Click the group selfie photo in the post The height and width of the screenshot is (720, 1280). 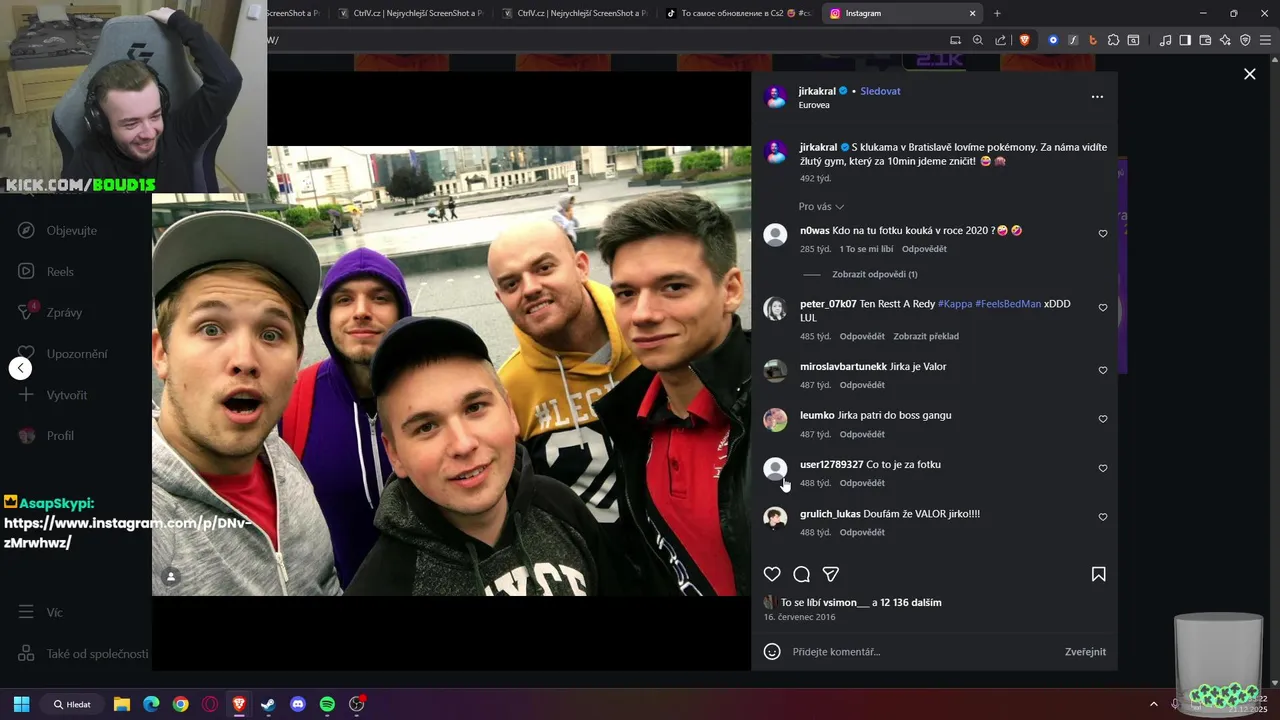[451, 371]
